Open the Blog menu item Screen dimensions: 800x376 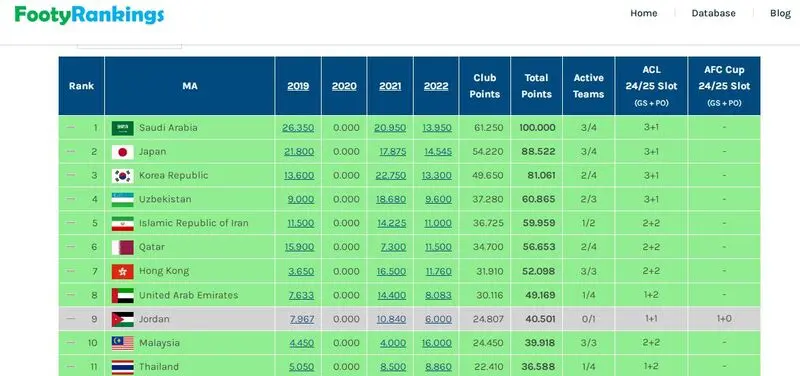[x=780, y=13]
